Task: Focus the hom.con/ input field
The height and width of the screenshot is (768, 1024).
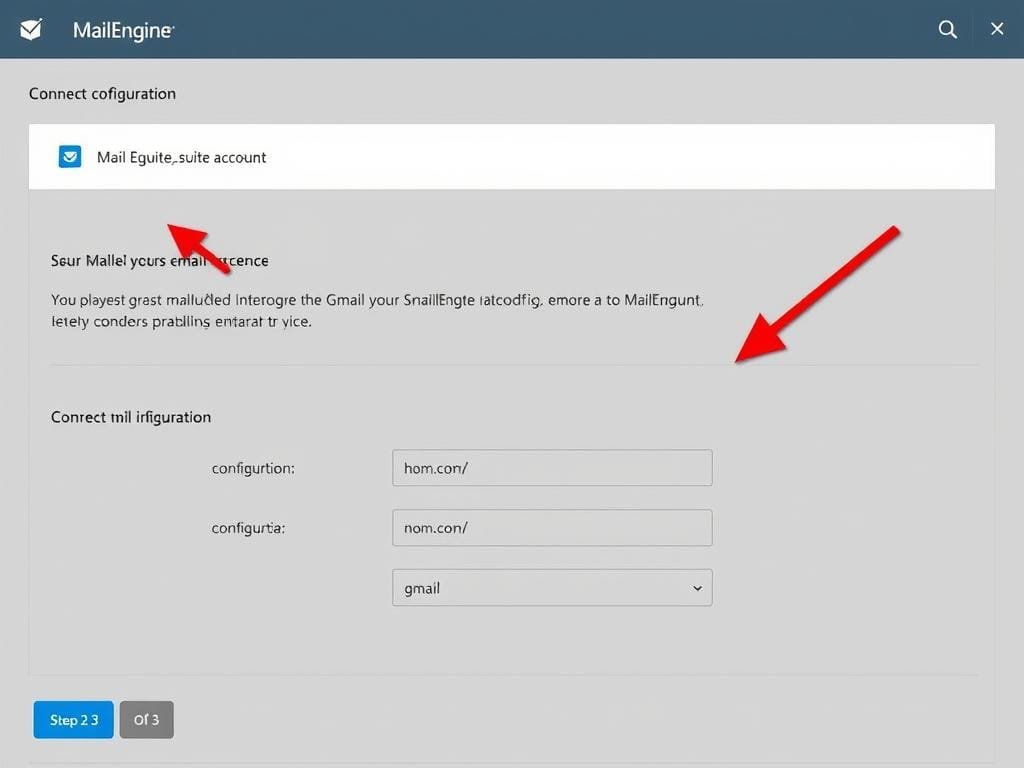Action: click(551, 468)
